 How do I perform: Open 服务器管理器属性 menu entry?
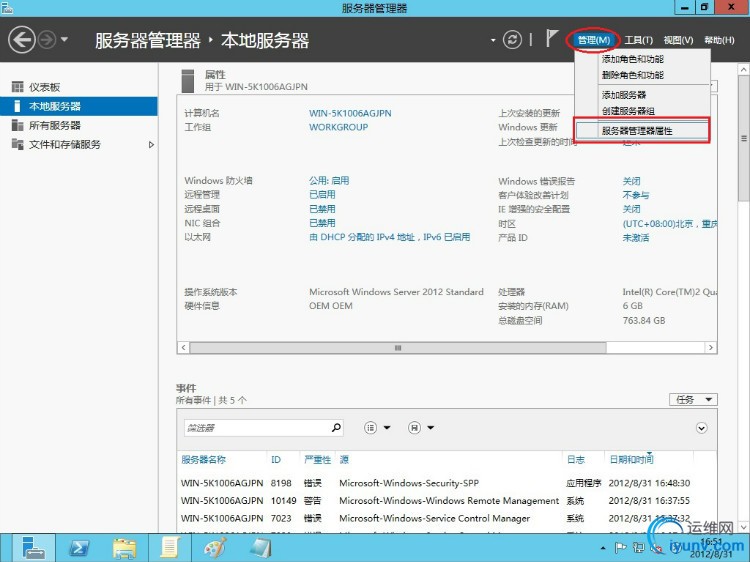(643, 131)
